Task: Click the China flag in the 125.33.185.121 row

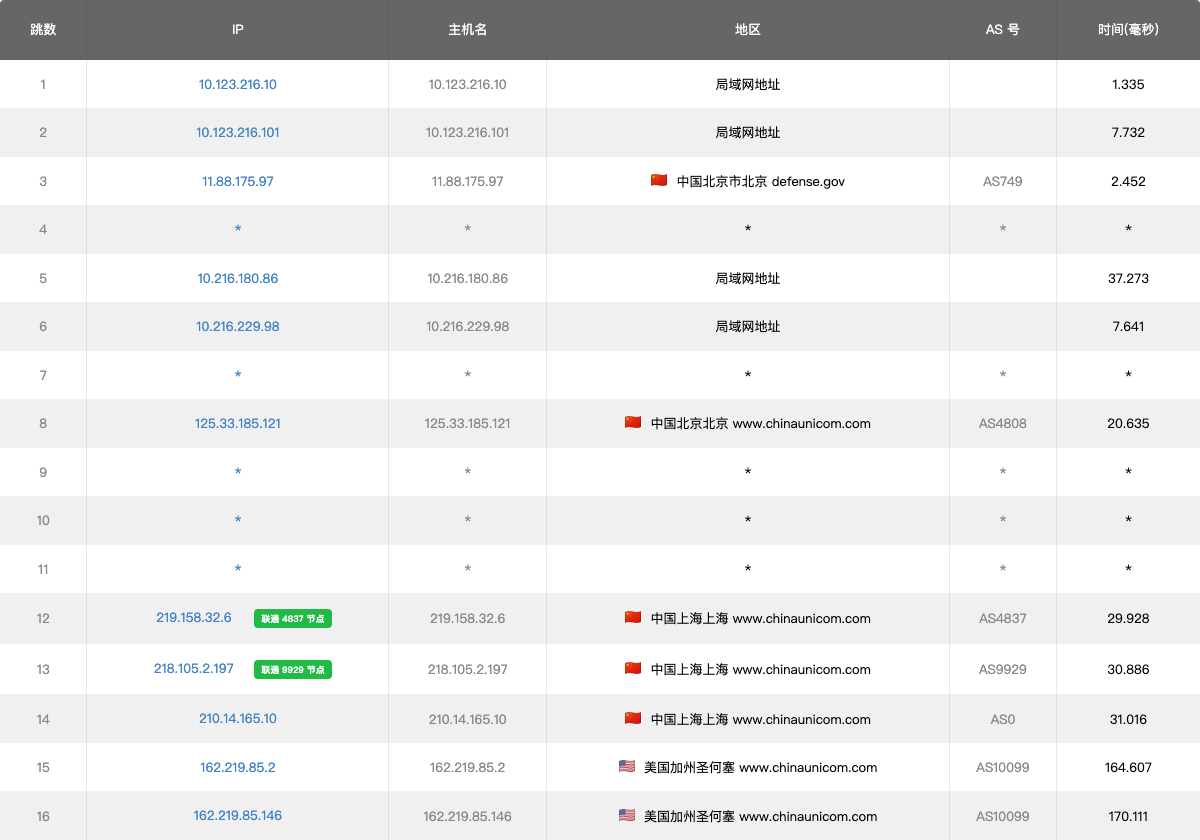Action: click(x=632, y=423)
